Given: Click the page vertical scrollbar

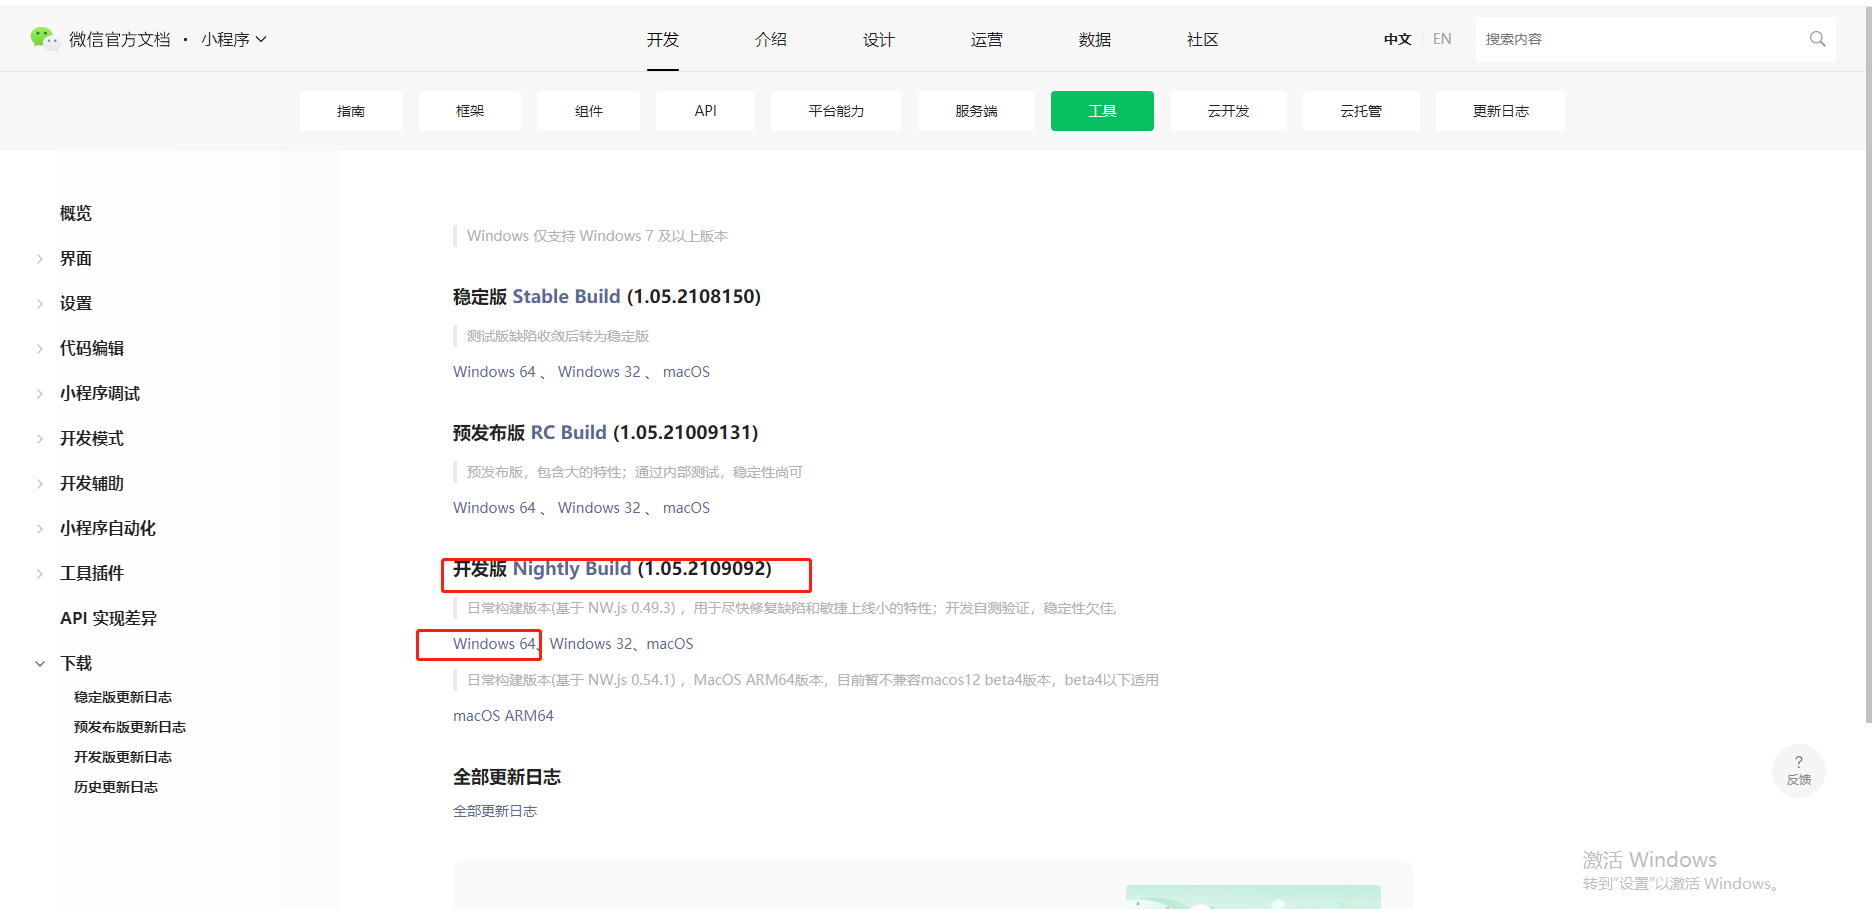Looking at the screenshot, I should point(1868,365).
